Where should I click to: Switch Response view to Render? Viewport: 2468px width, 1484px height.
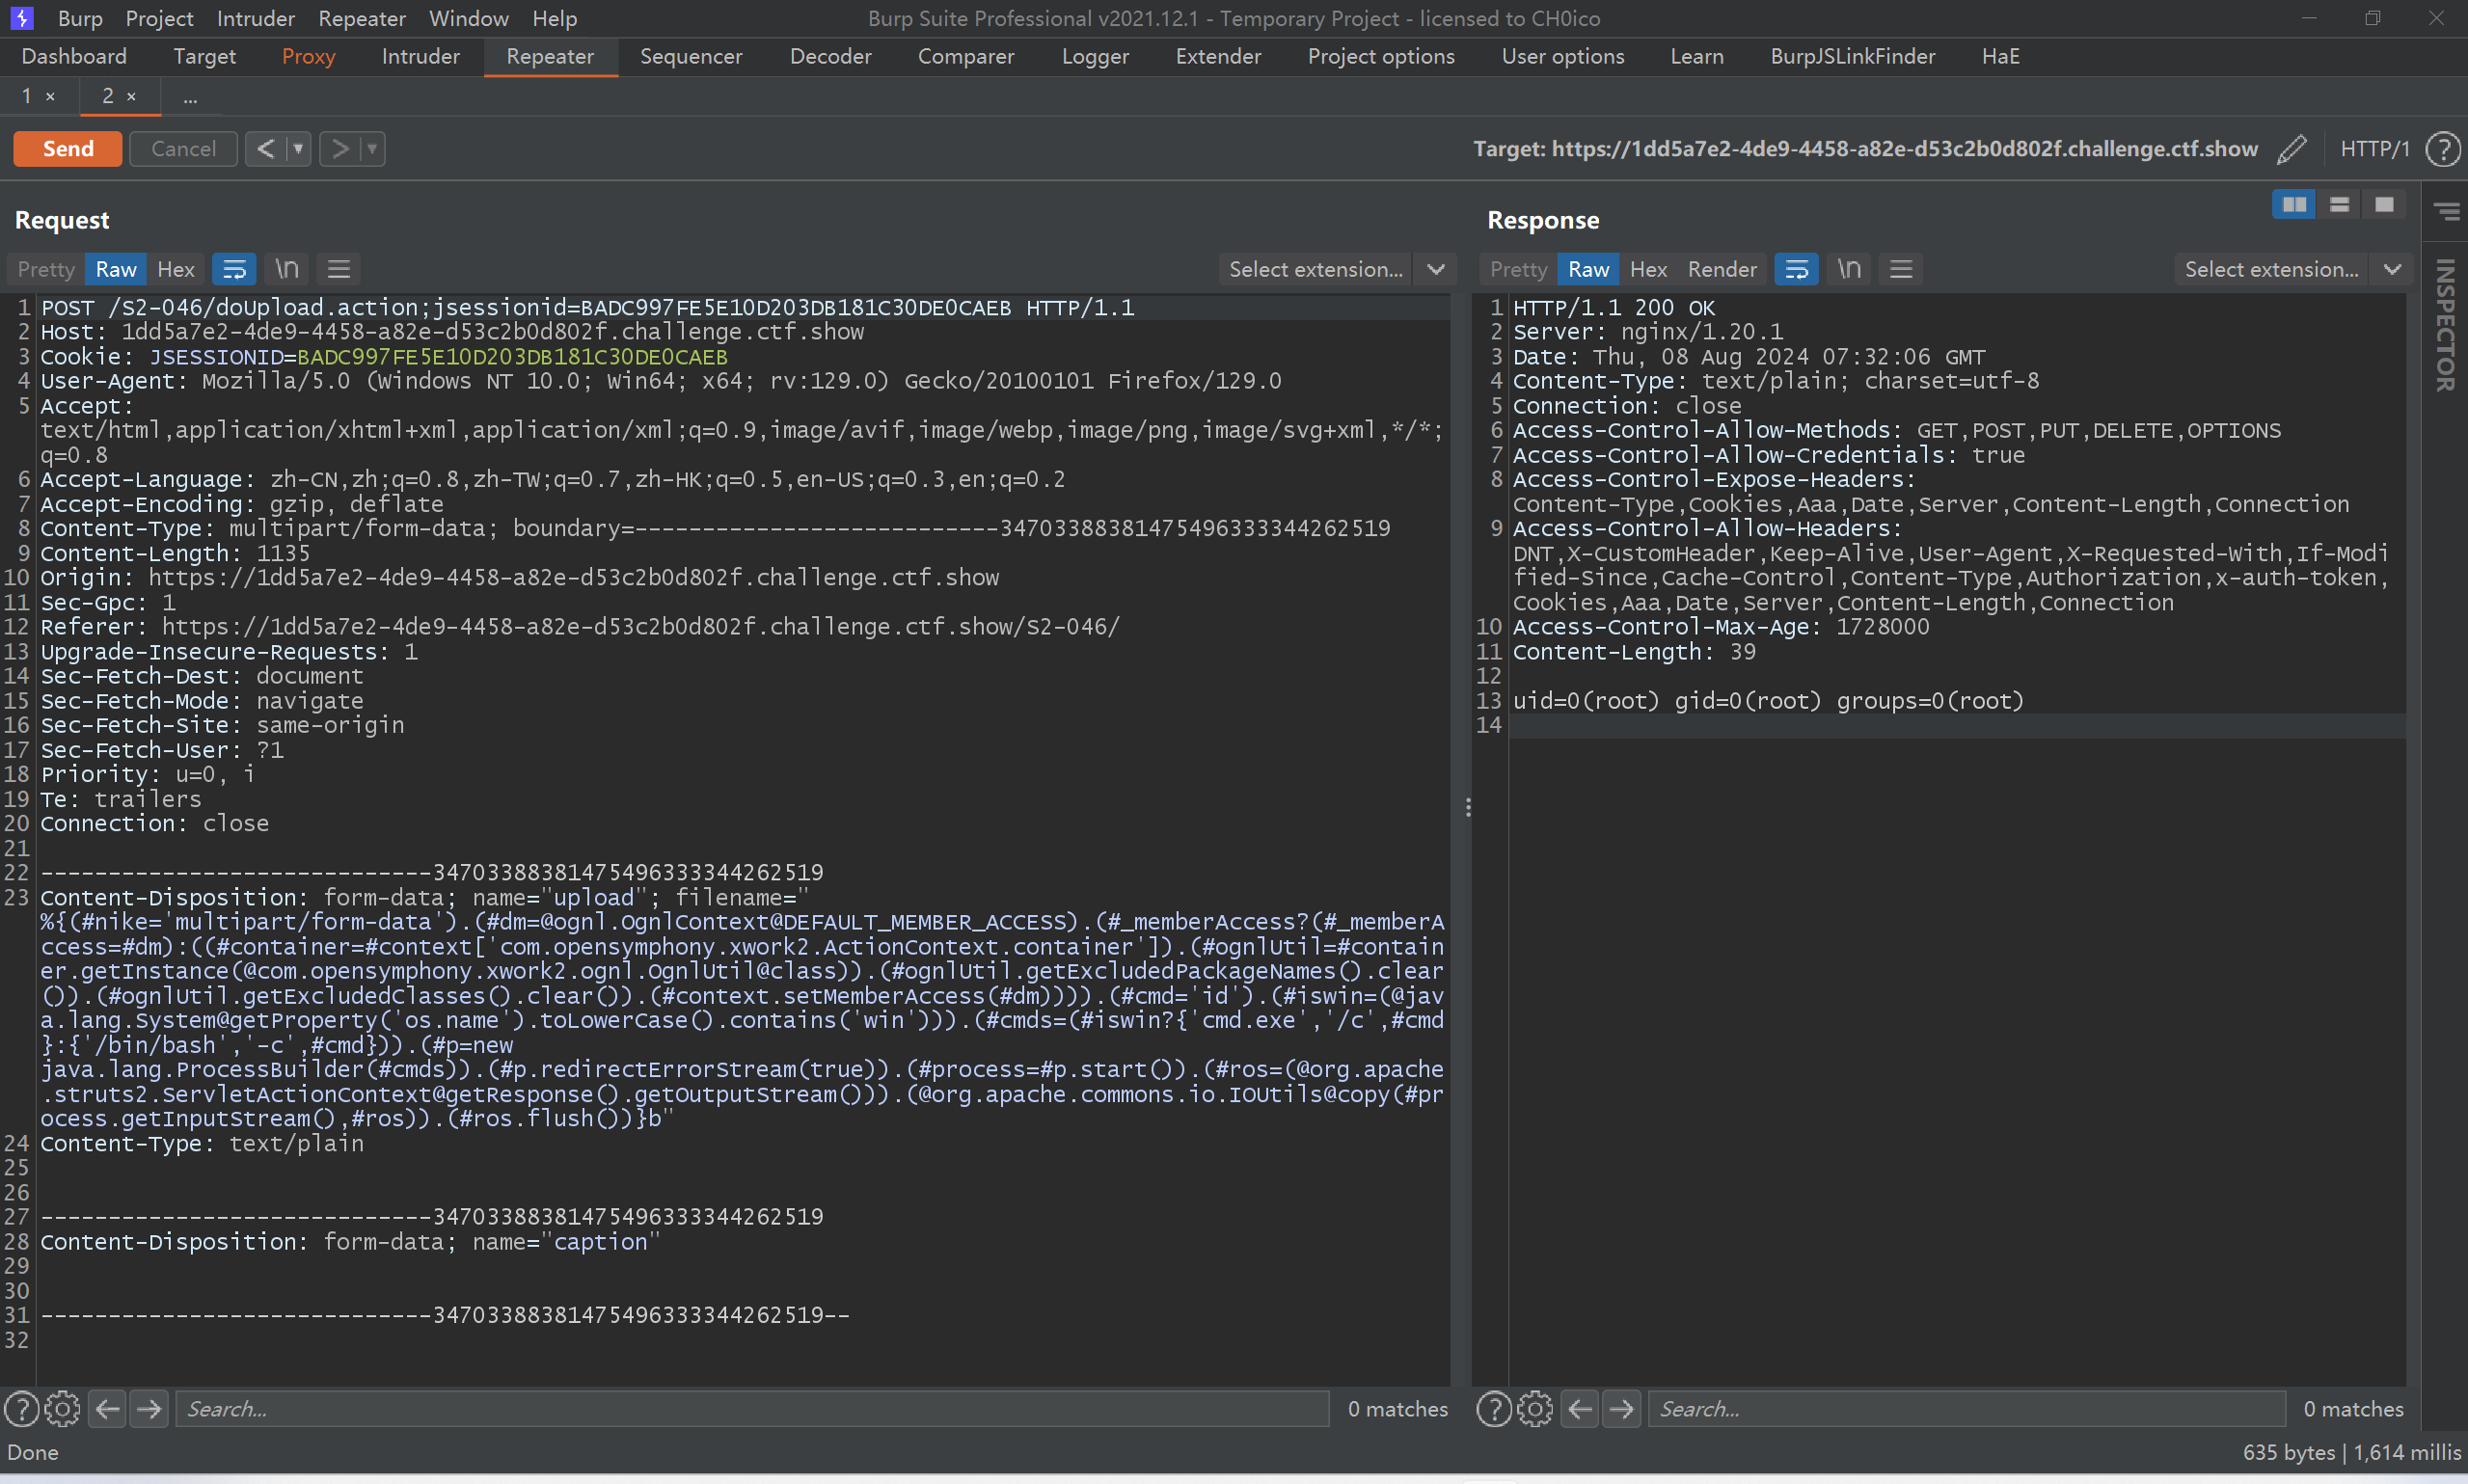tap(1721, 269)
